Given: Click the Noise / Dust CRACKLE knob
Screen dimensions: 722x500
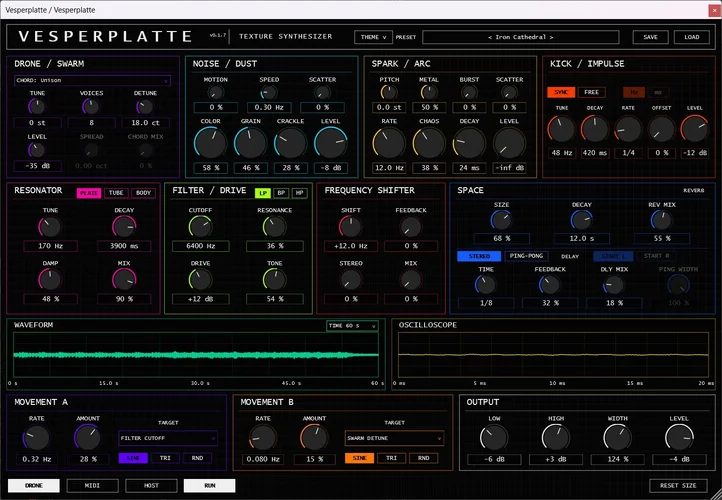Looking at the screenshot, I should [291, 143].
